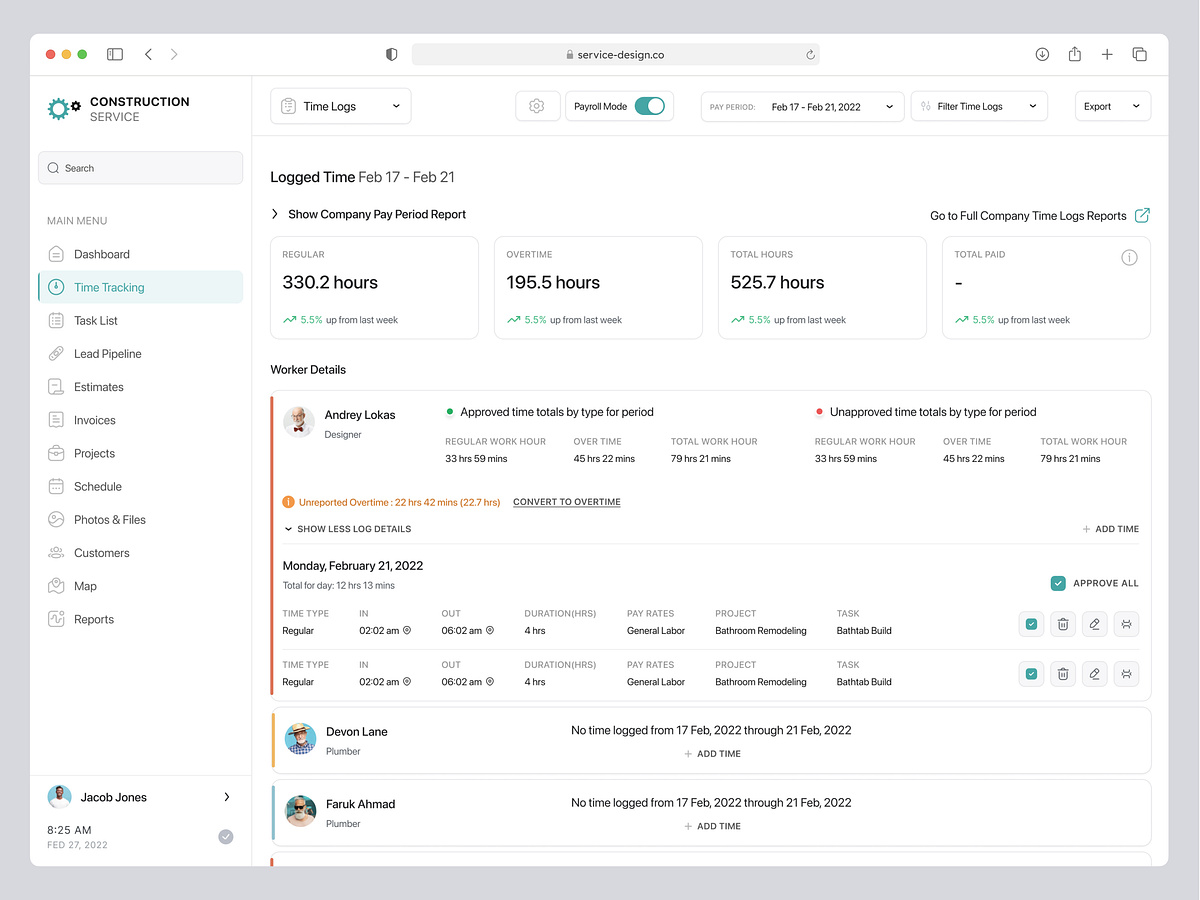Click the location pin next to the first row Out time

coord(490,631)
